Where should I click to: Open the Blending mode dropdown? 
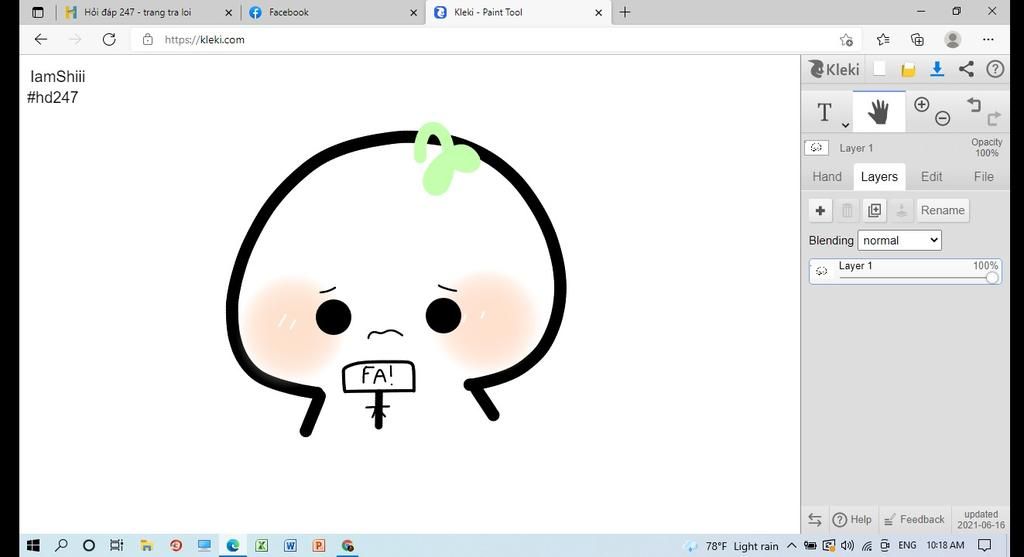point(899,240)
